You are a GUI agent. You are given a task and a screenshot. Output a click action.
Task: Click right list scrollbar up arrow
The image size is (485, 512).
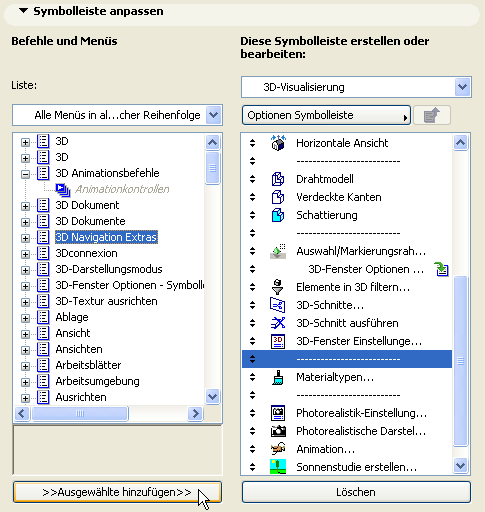(460, 143)
